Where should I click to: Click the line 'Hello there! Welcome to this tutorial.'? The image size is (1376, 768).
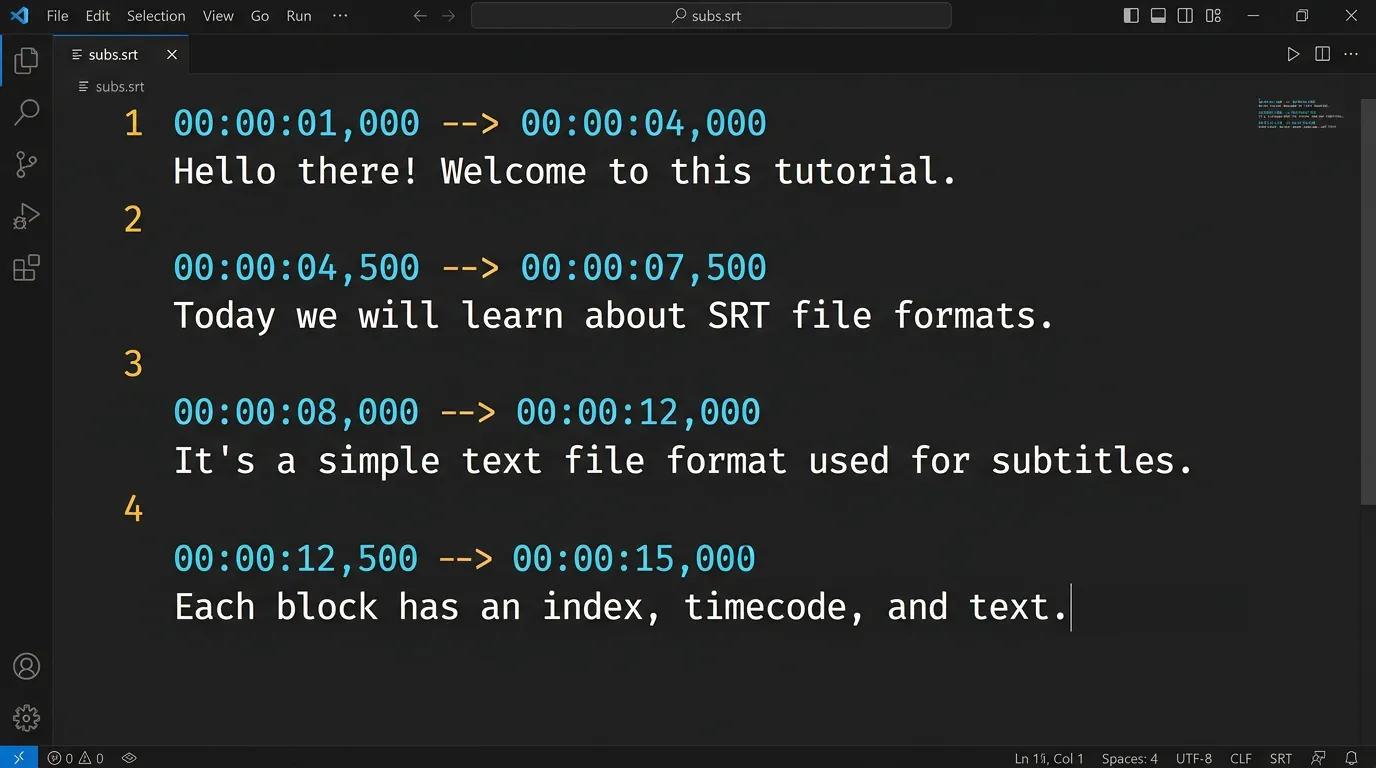(x=565, y=171)
